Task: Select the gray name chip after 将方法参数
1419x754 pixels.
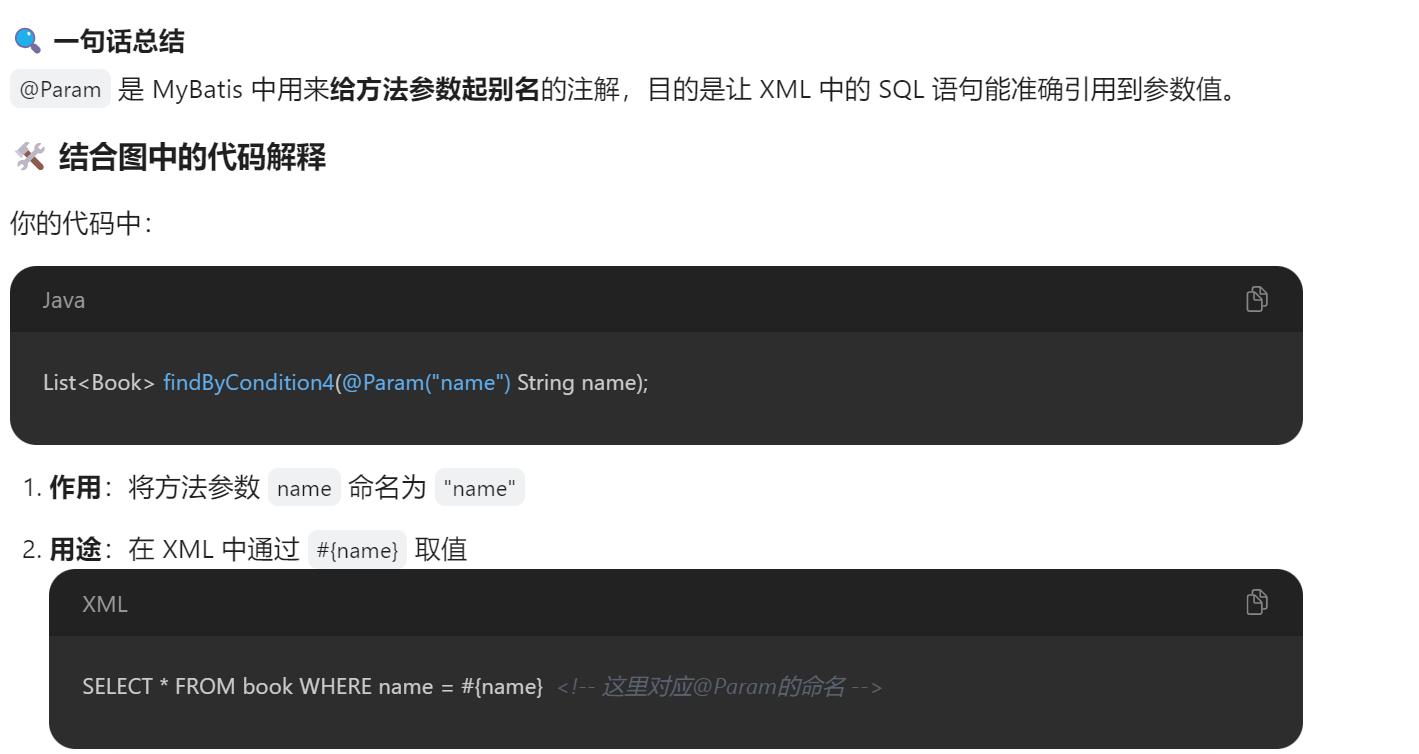Action: [x=304, y=488]
